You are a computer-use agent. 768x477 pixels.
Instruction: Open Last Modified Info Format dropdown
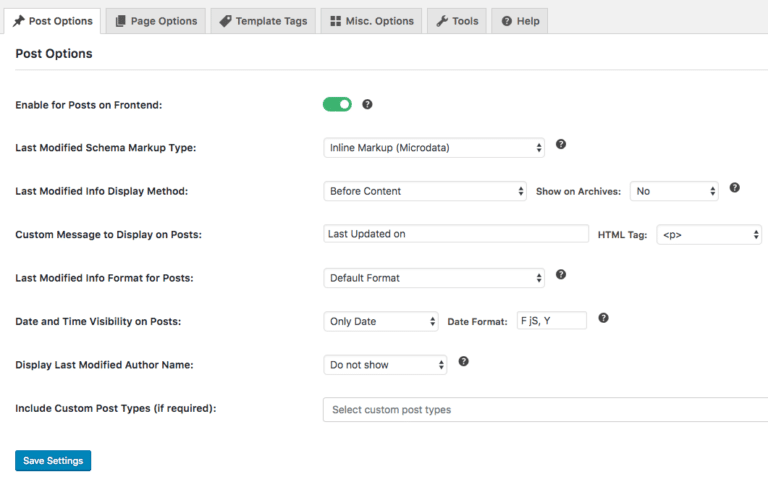point(434,278)
